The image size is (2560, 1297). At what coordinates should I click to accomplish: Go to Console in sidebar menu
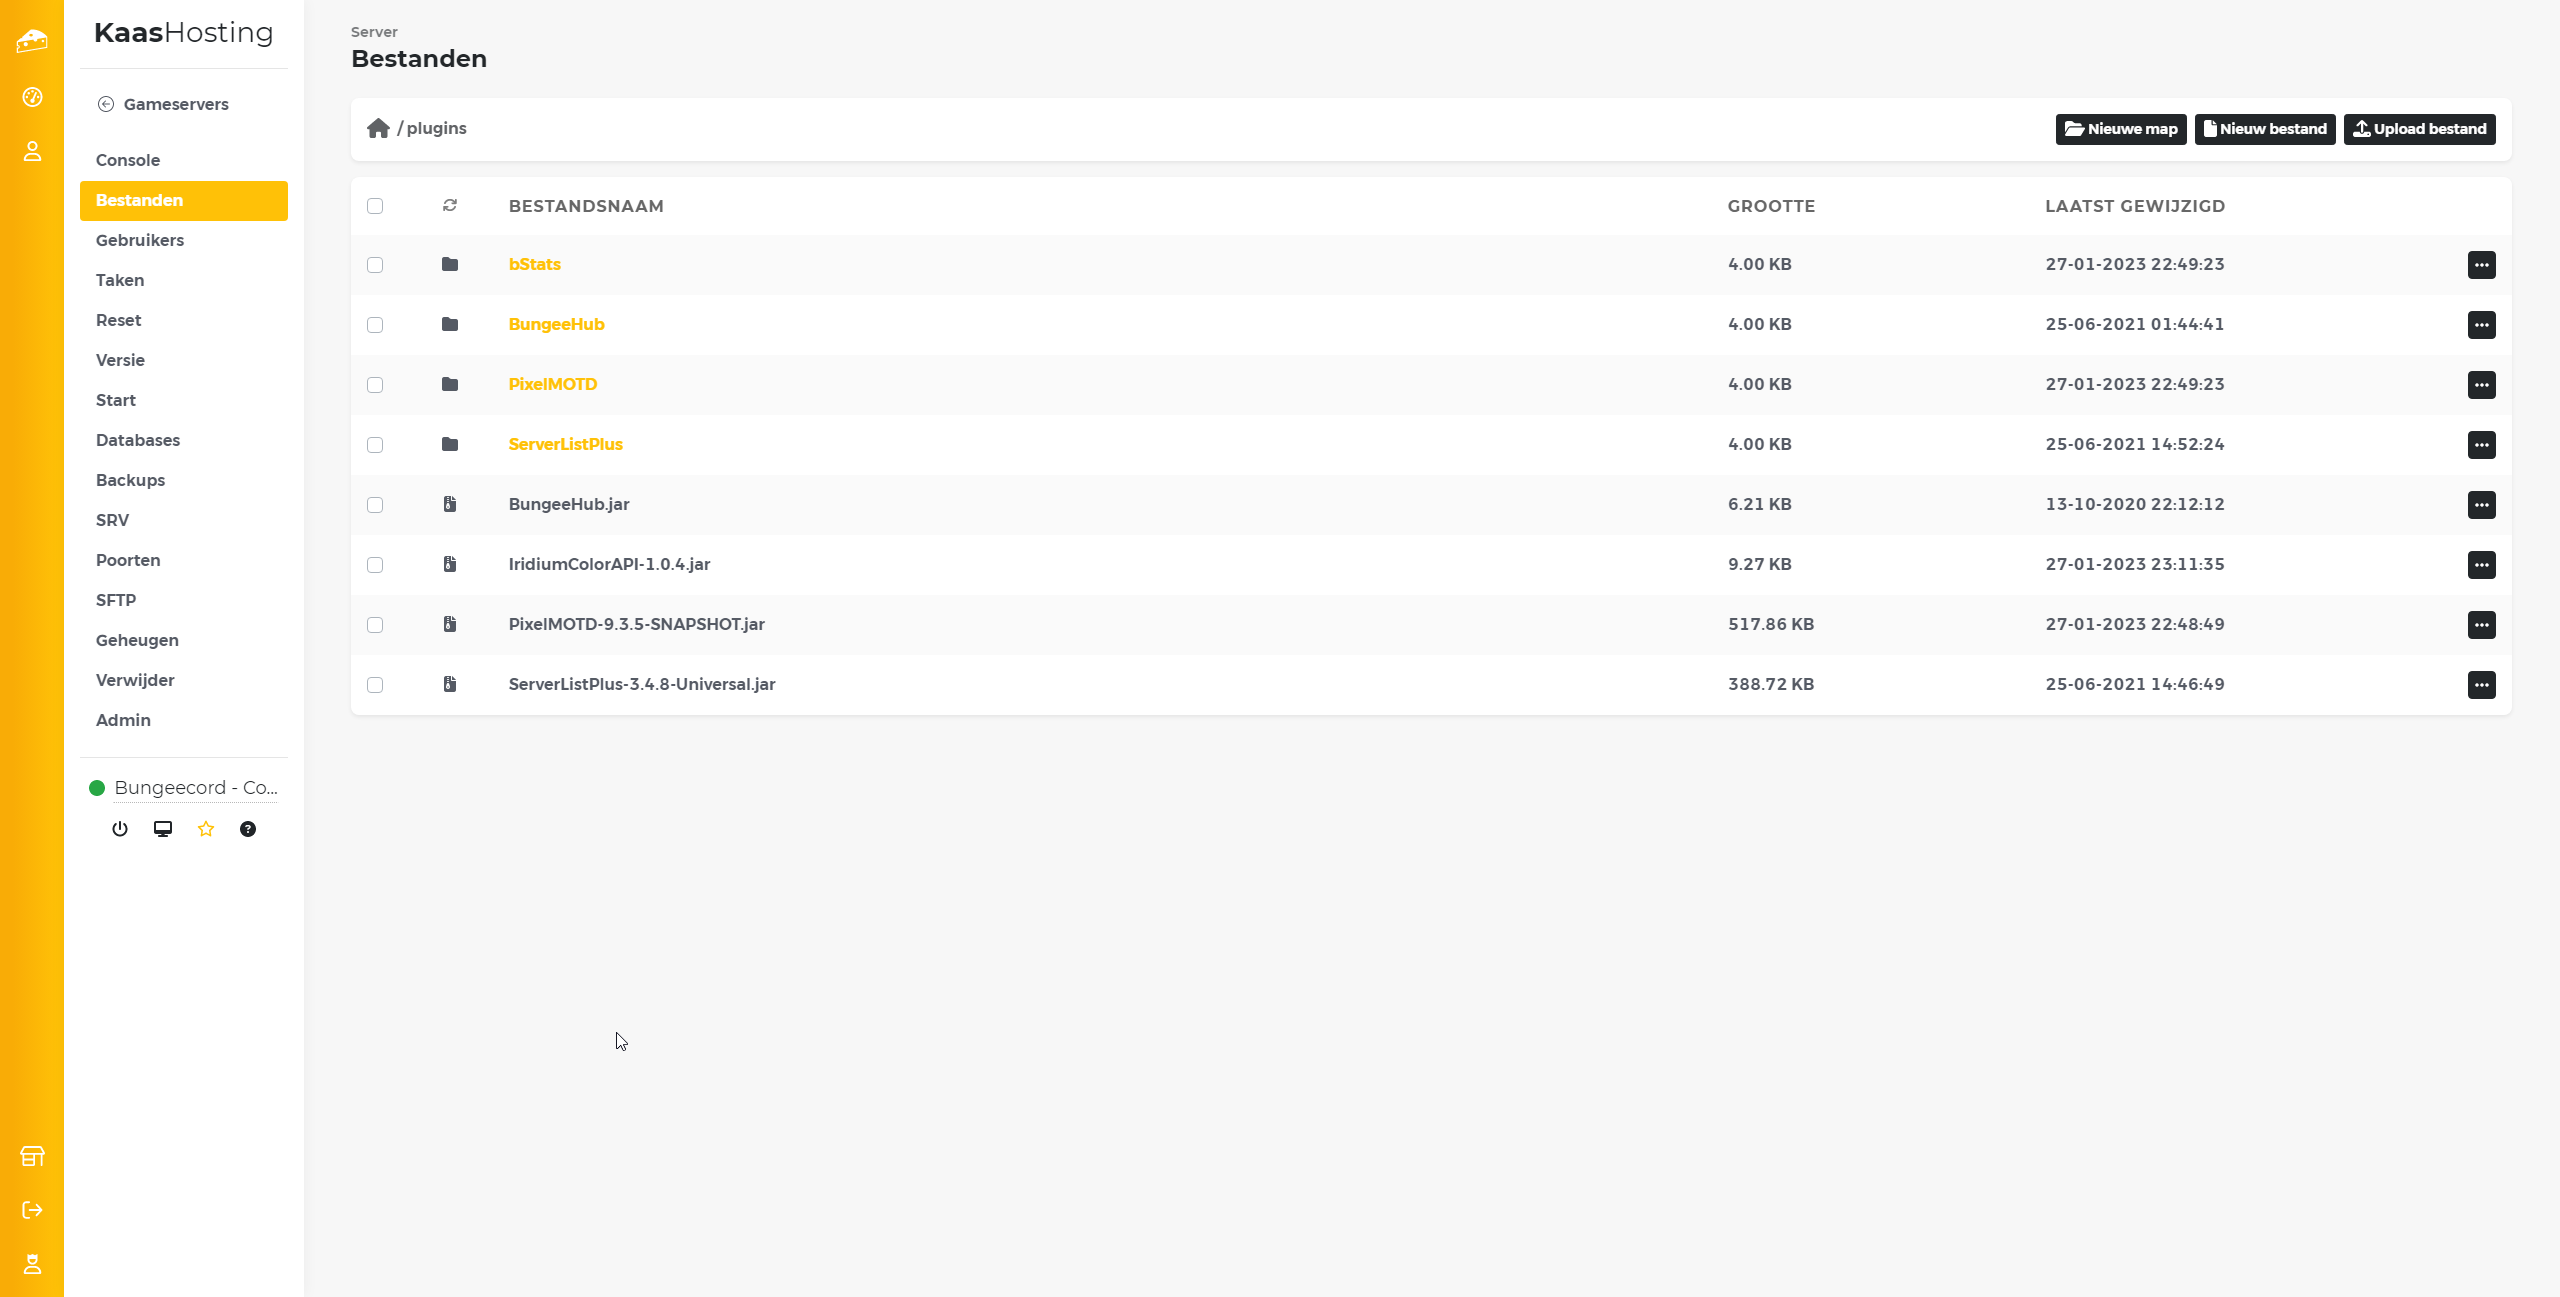[x=128, y=160]
